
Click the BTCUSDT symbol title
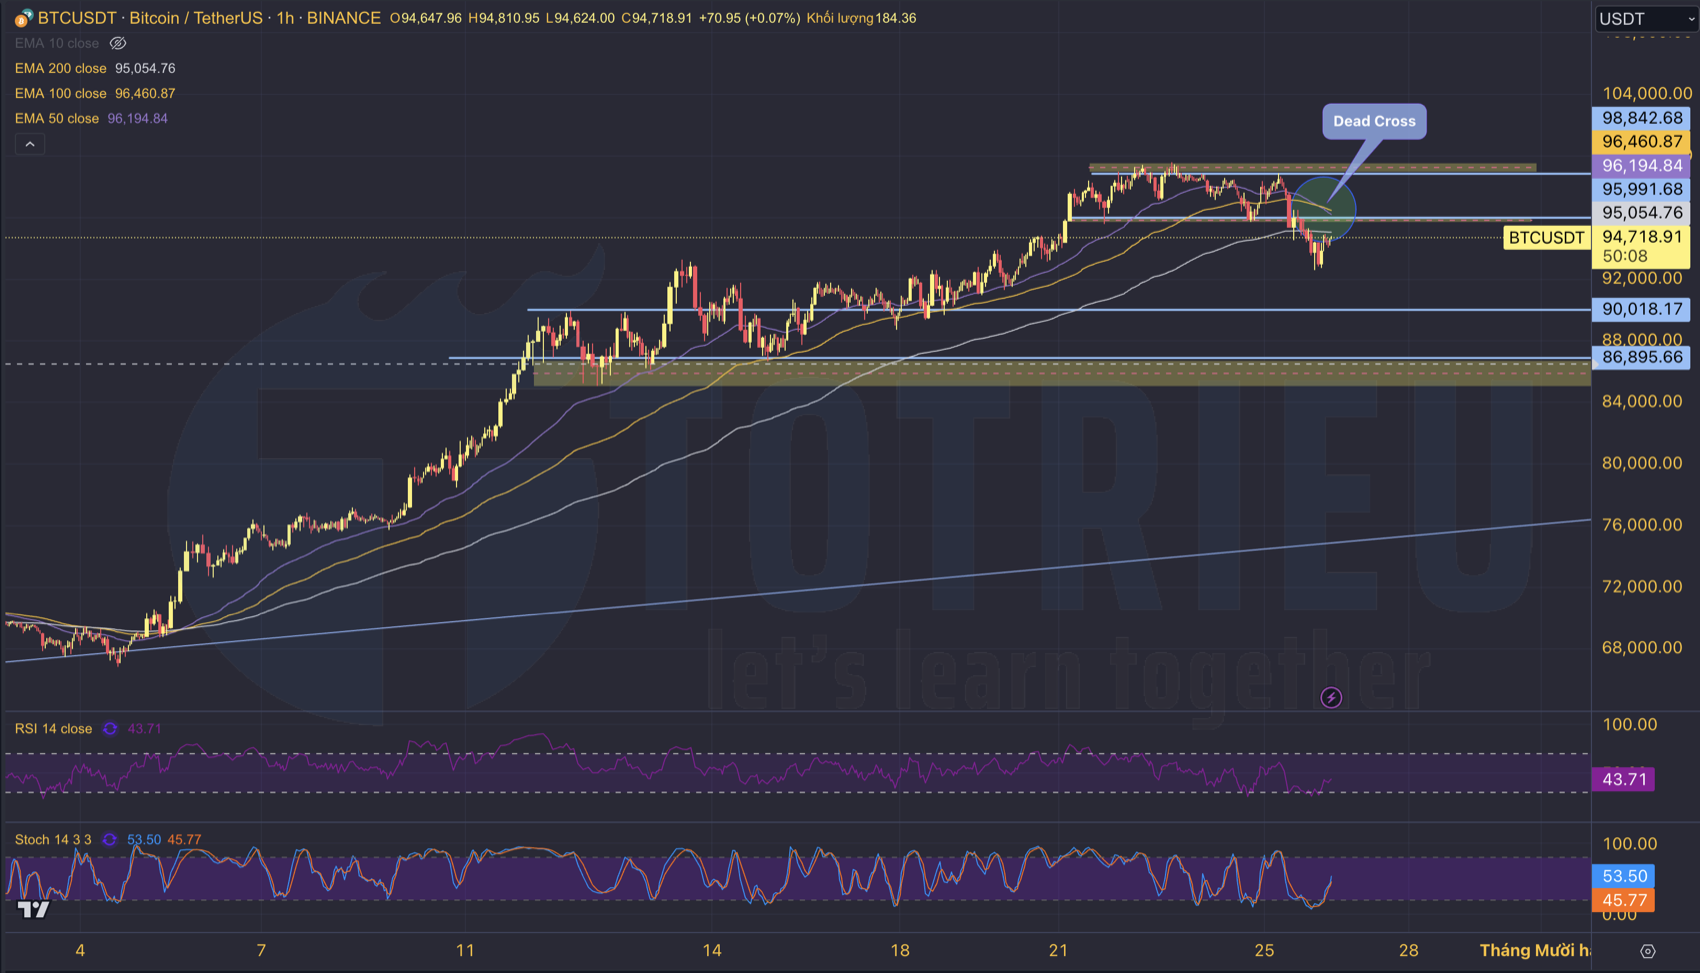(x=77, y=18)
